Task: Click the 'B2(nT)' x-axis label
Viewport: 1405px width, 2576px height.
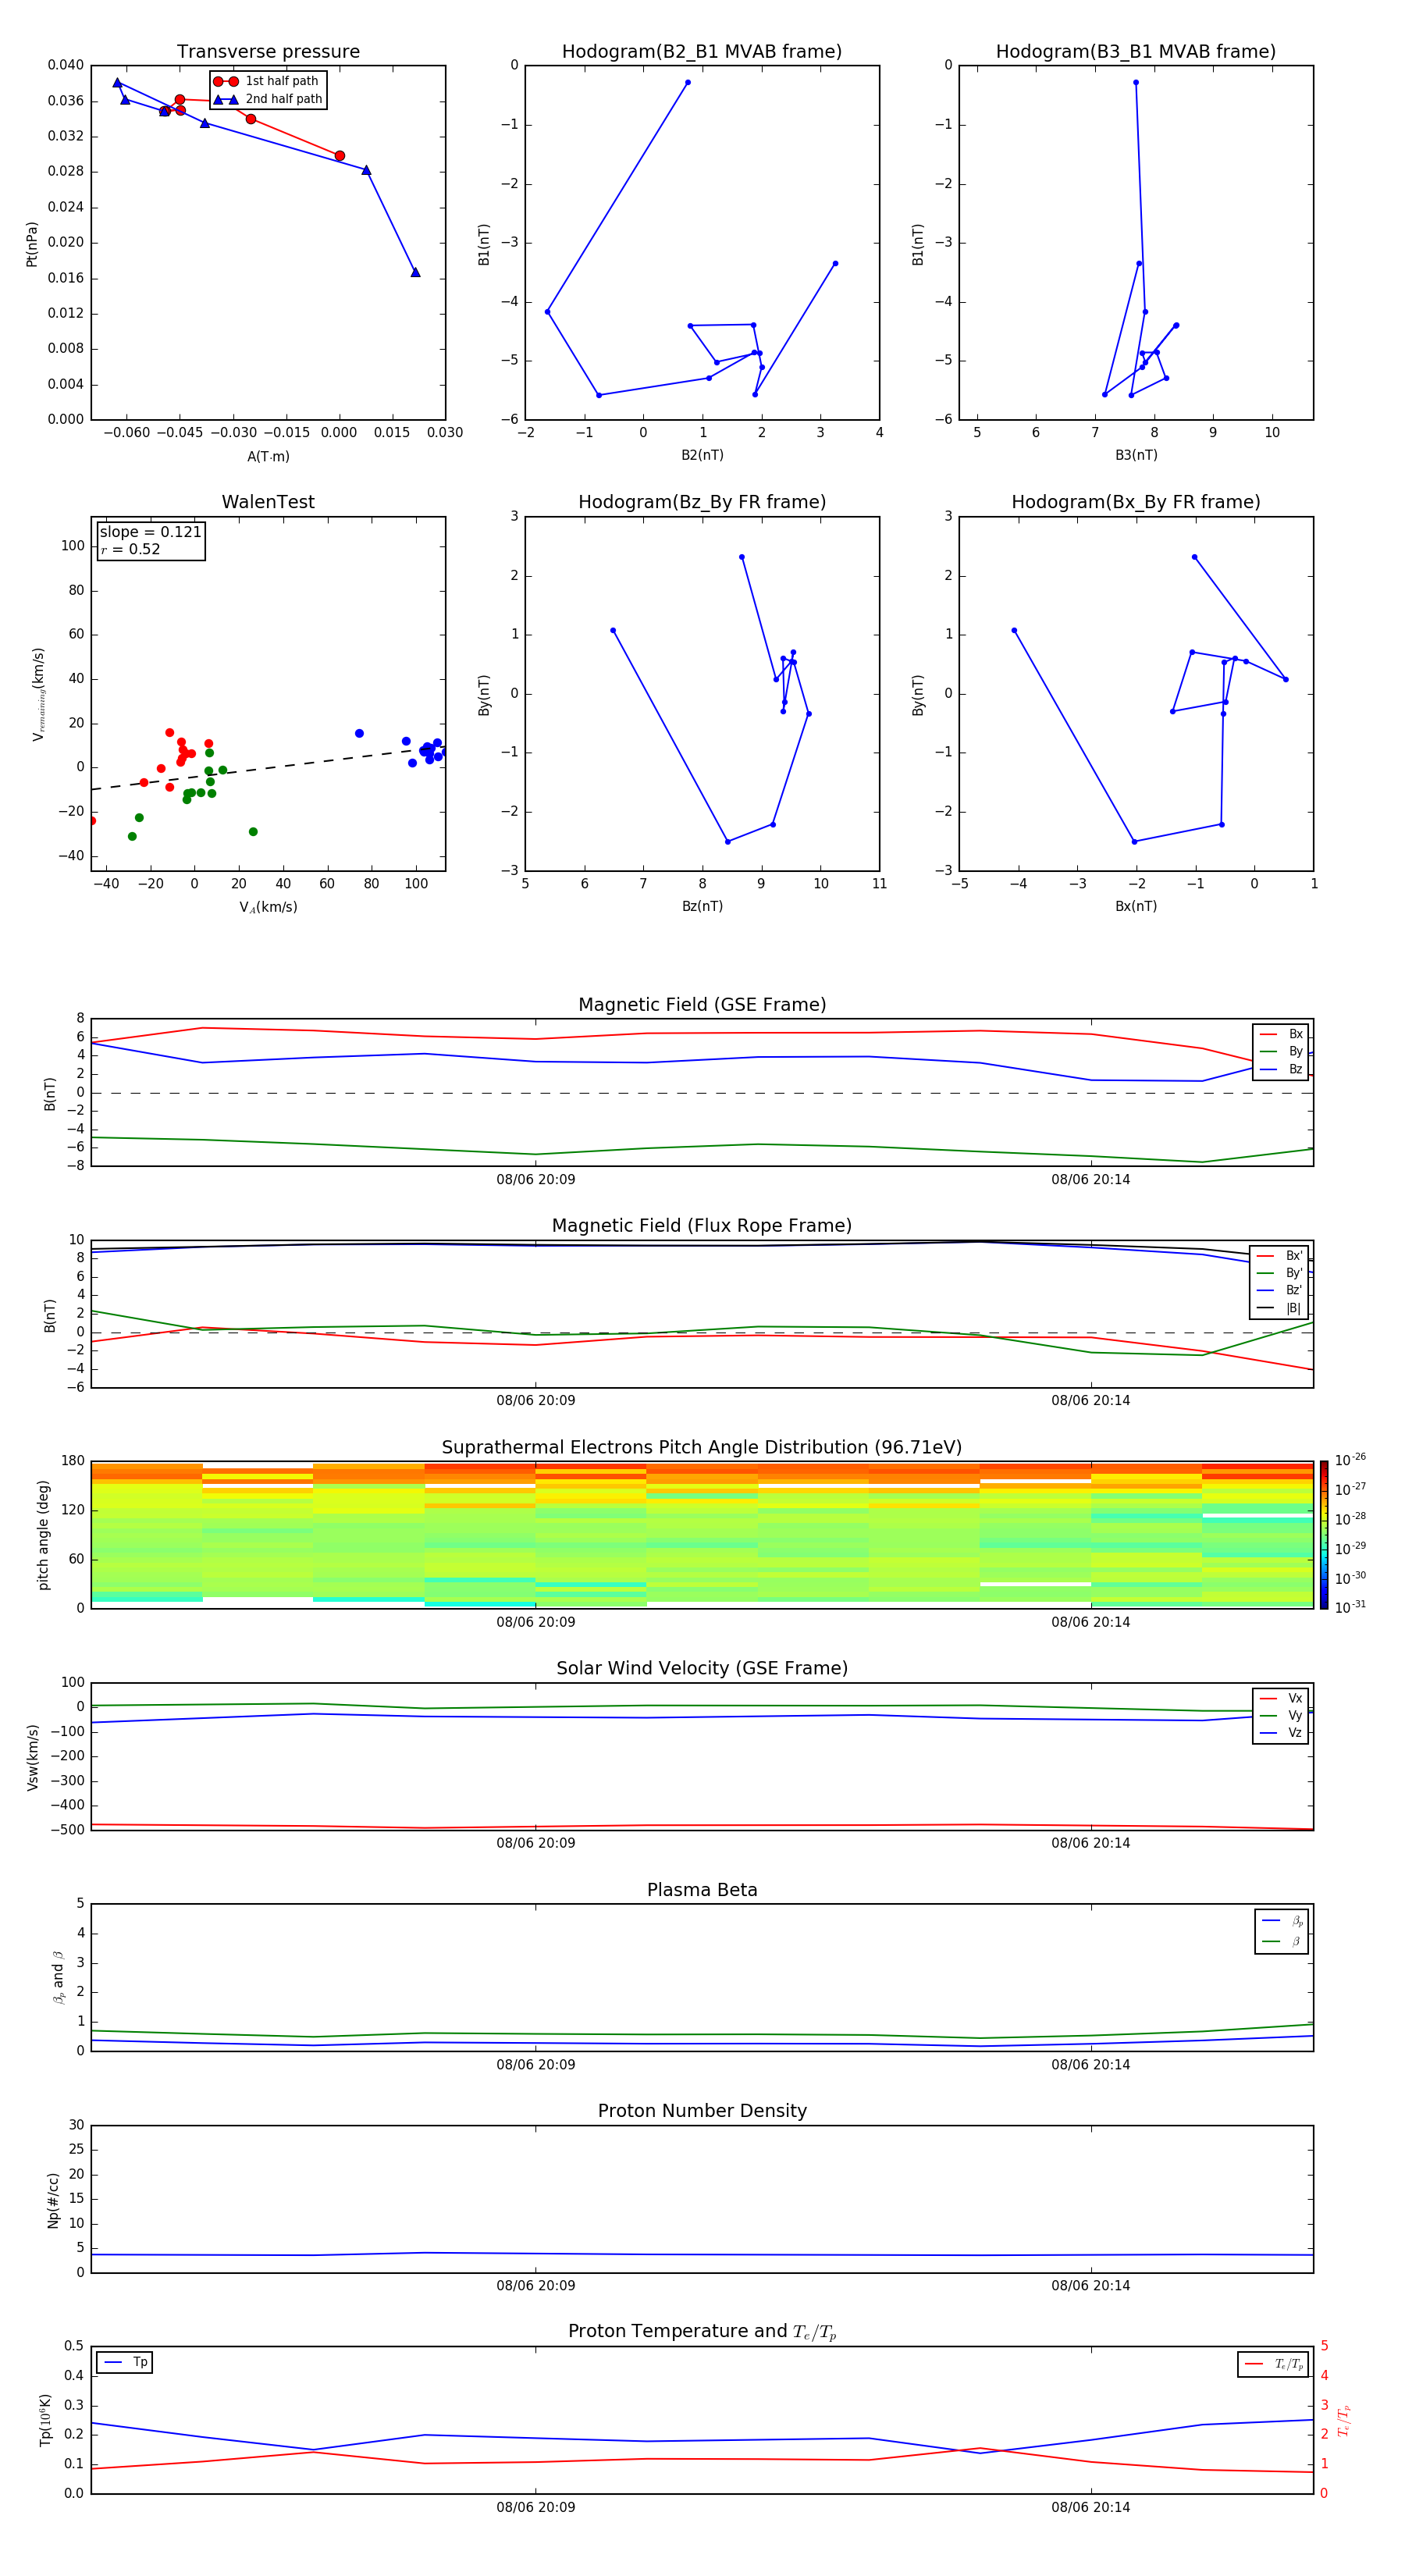Action: click(x=702, y=455)
